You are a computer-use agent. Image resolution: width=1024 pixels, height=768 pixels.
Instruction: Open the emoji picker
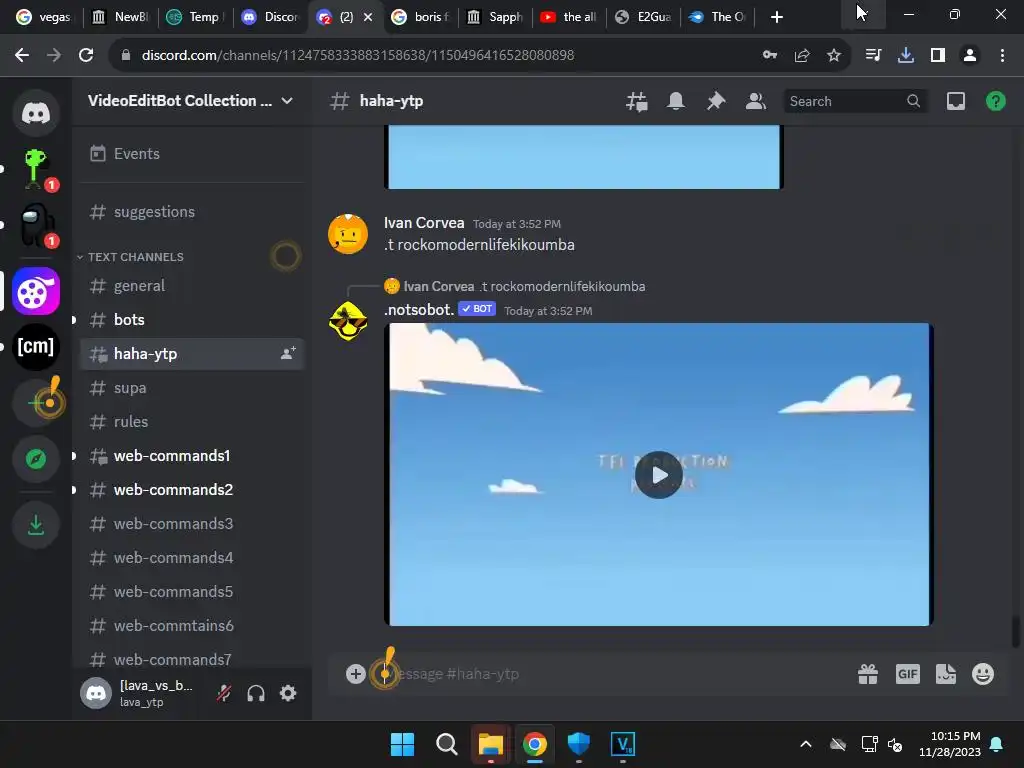pos(983,674)
